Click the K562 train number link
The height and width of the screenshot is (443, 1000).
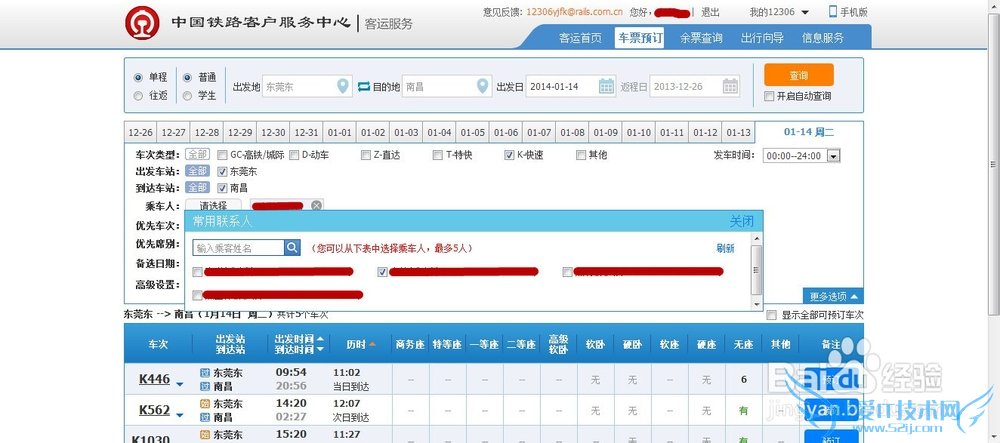coord(154,410)
